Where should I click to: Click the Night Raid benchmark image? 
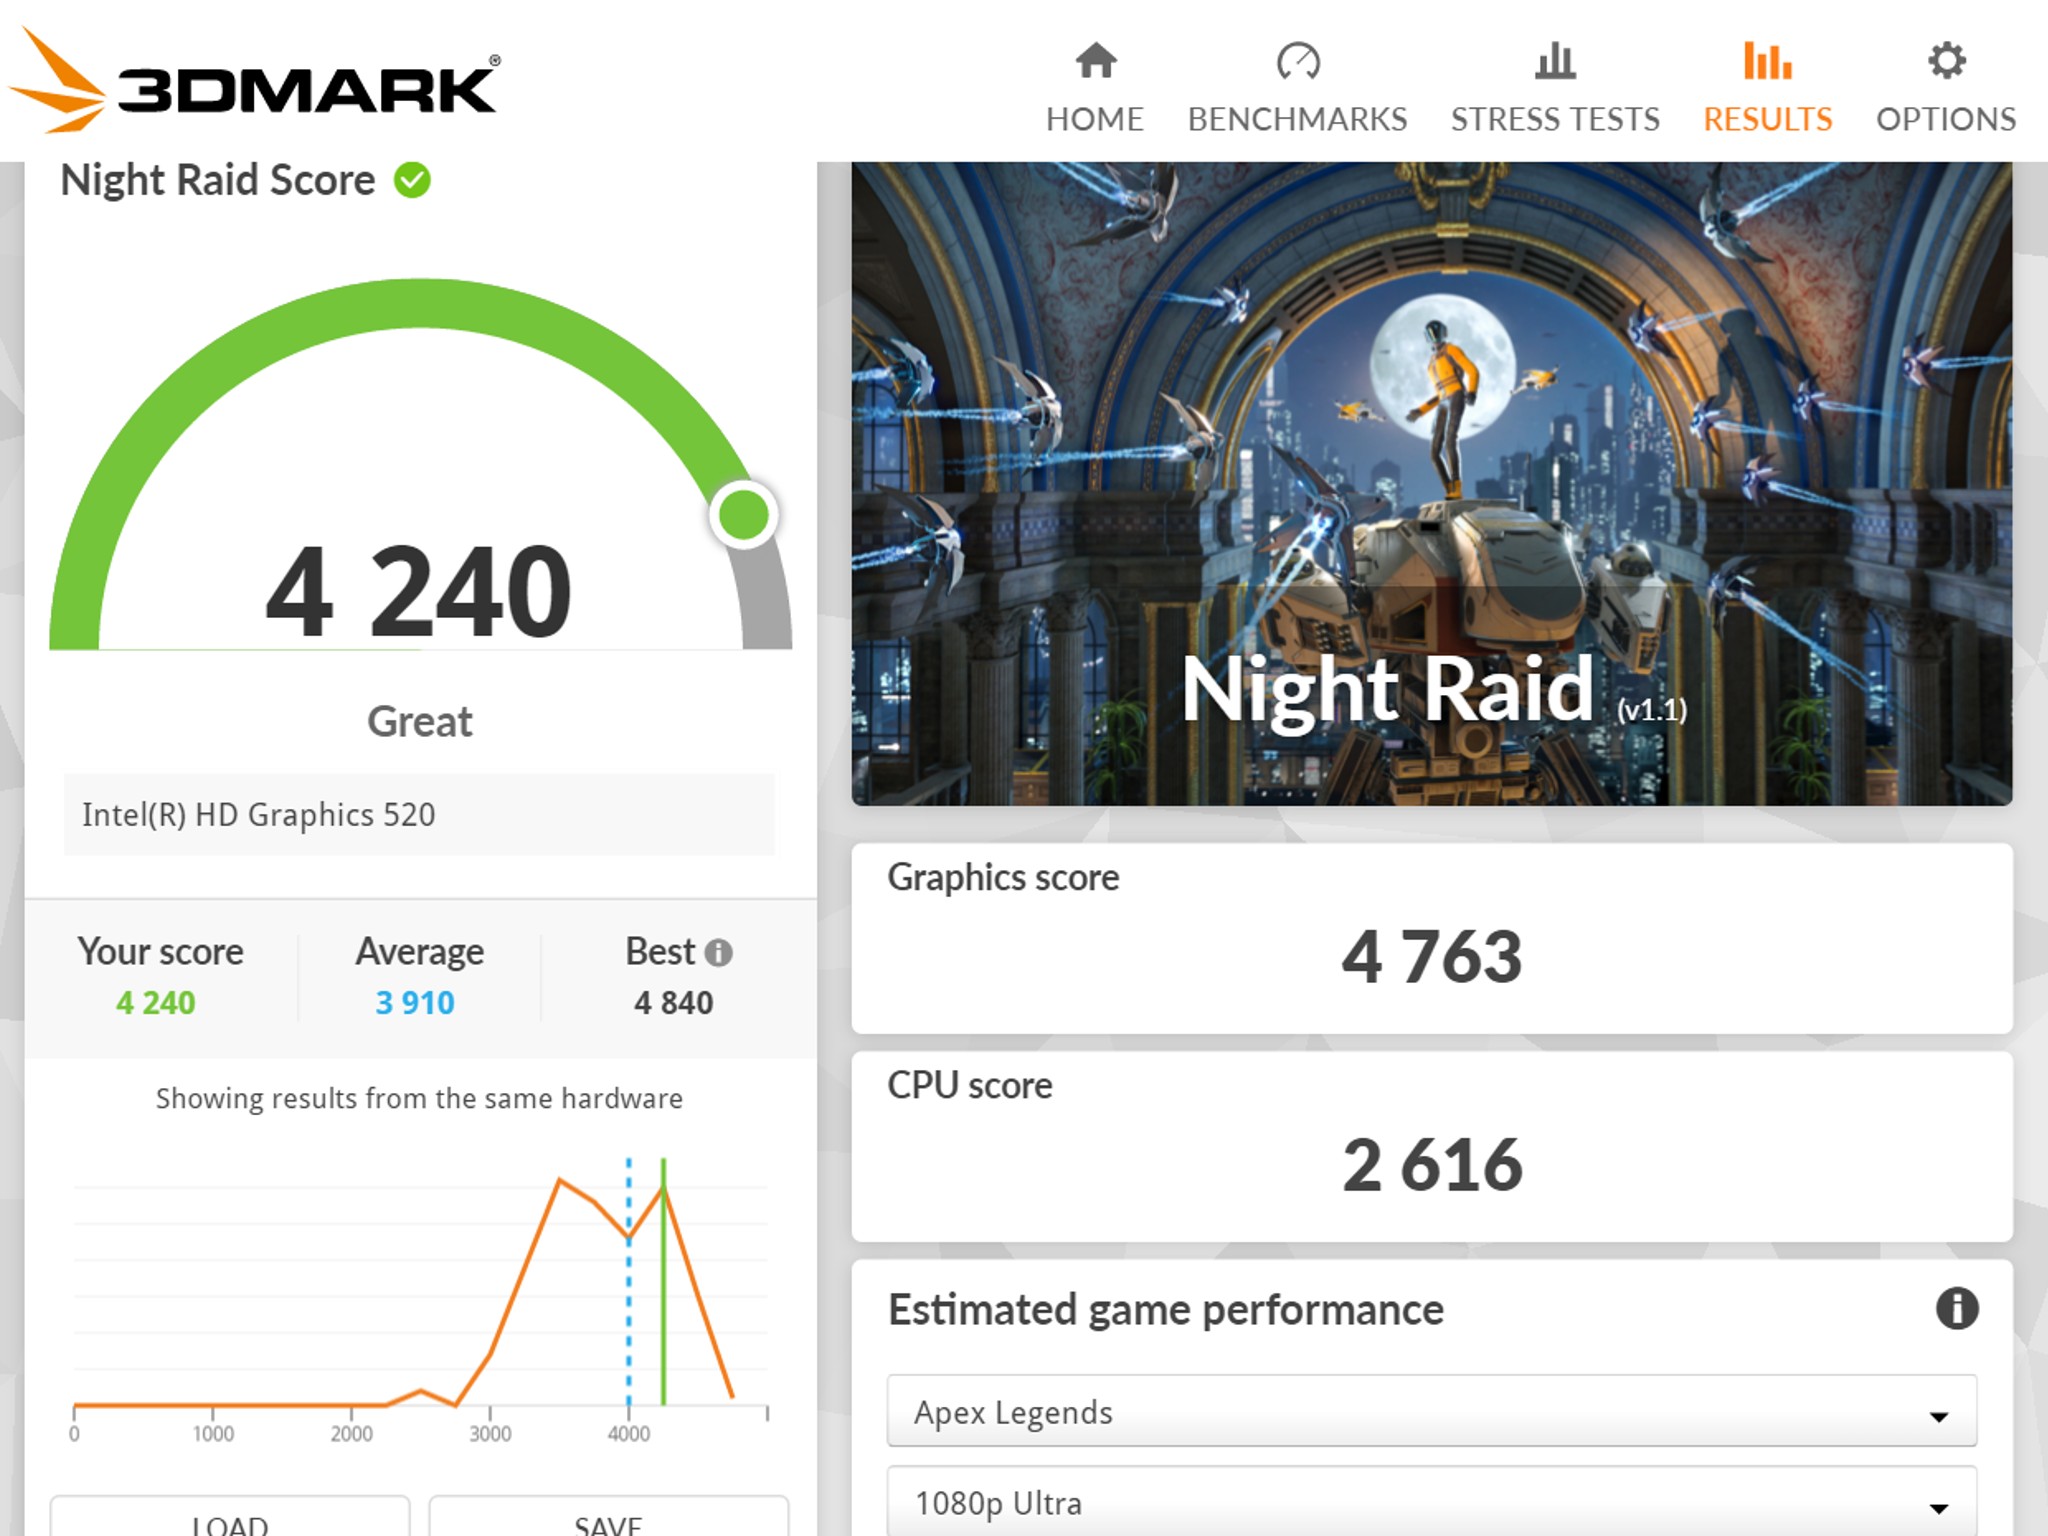1431,483
